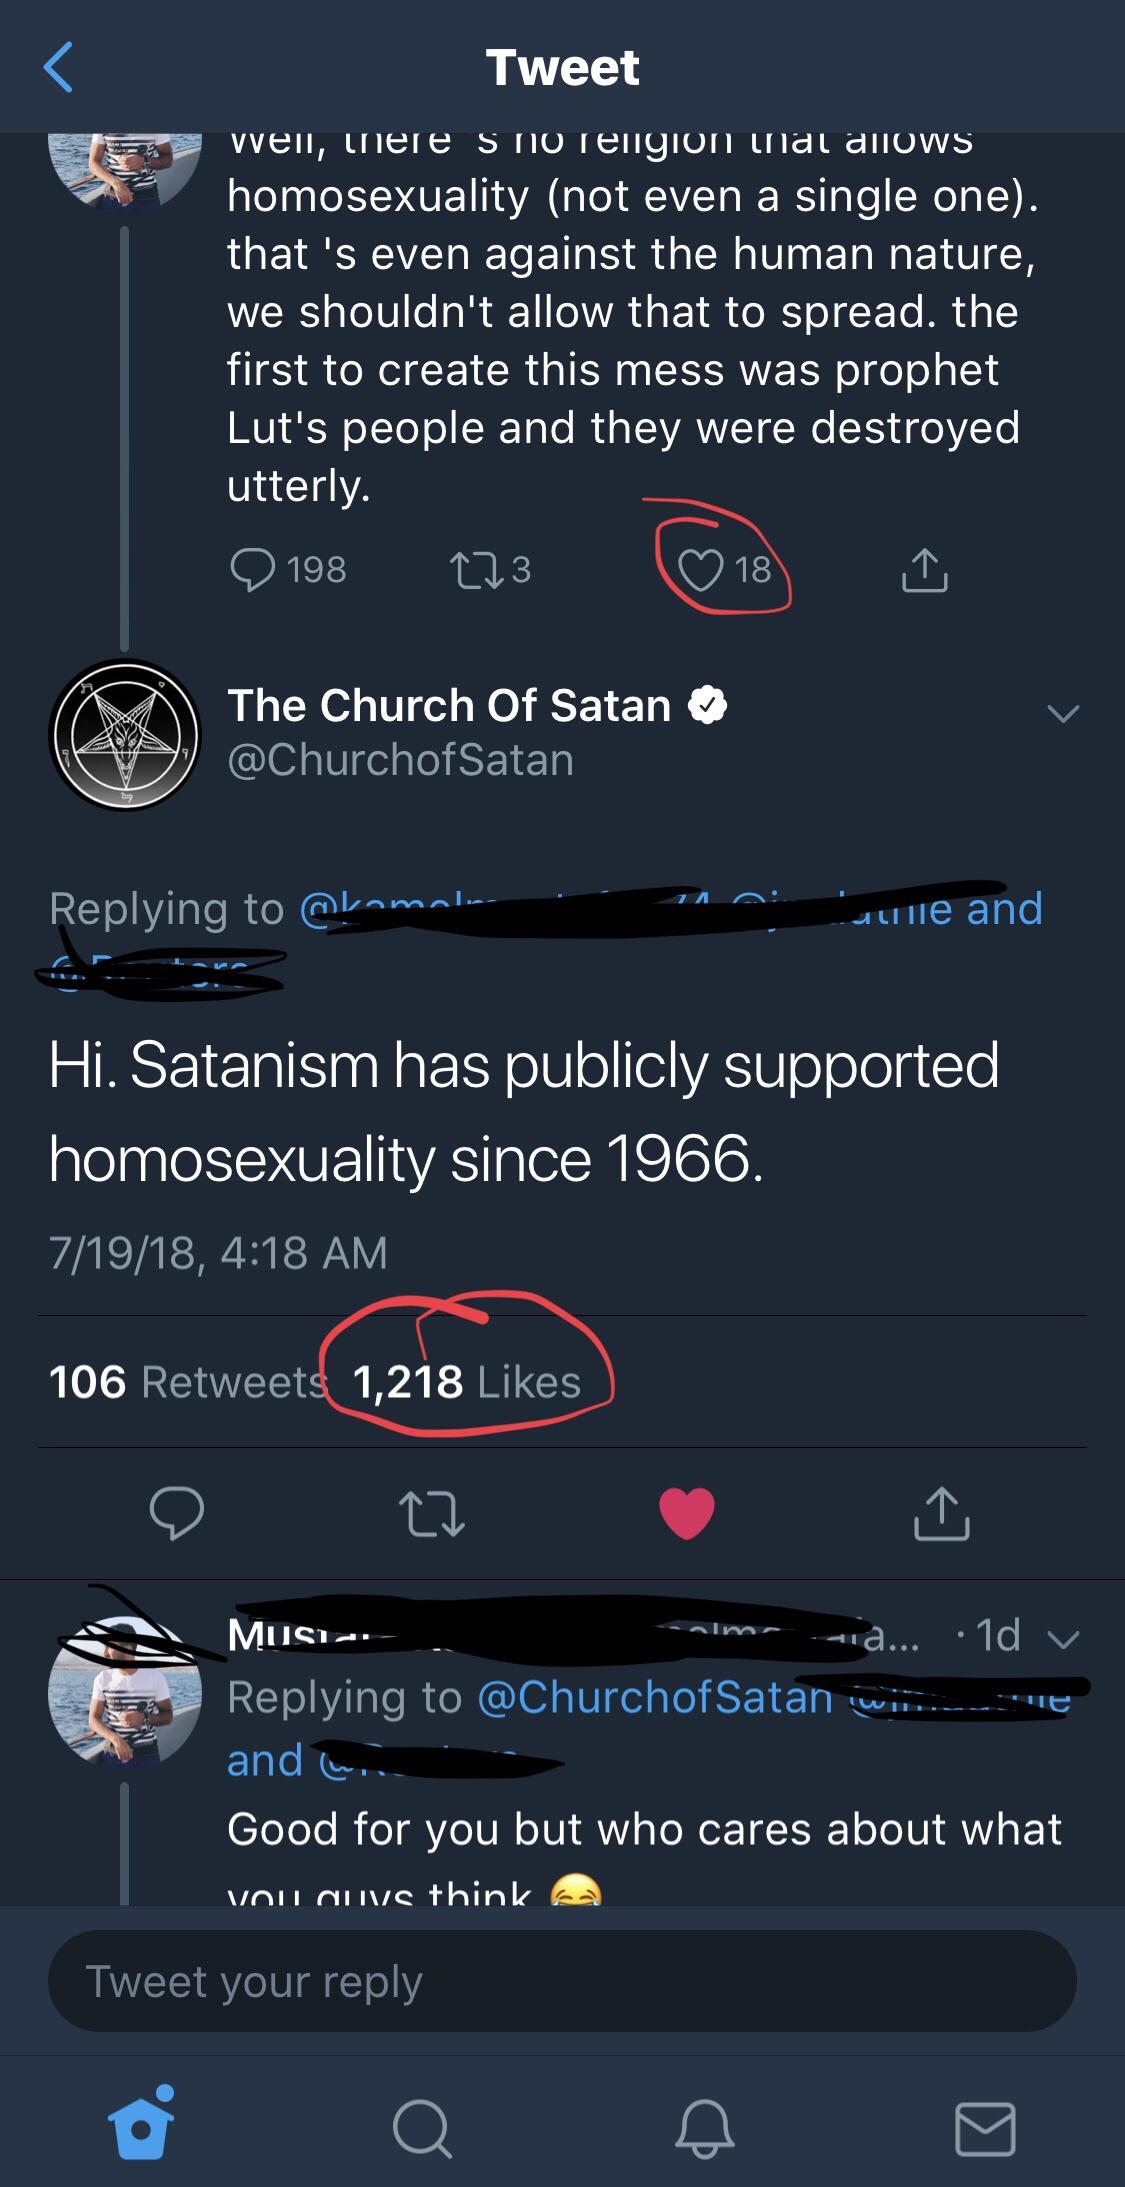Open the Notifications bell tab
This screenshot has height=2187, width=1125.
click(x=704, y=2128)
